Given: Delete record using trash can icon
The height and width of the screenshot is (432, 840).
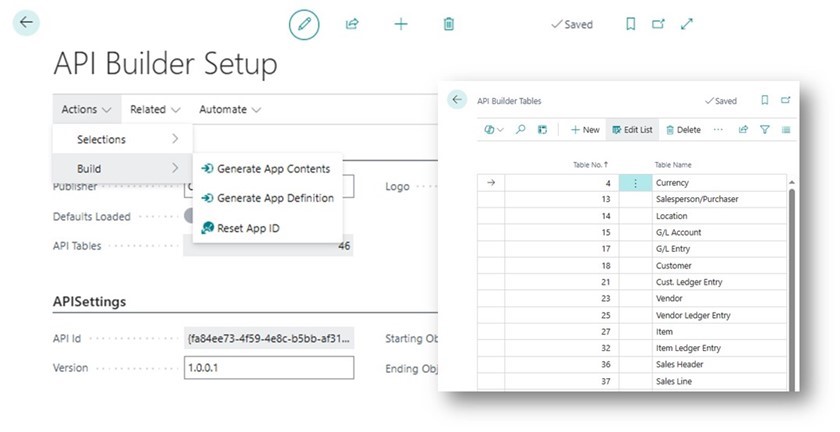Looking at the screenshot, I should point(449,24).
